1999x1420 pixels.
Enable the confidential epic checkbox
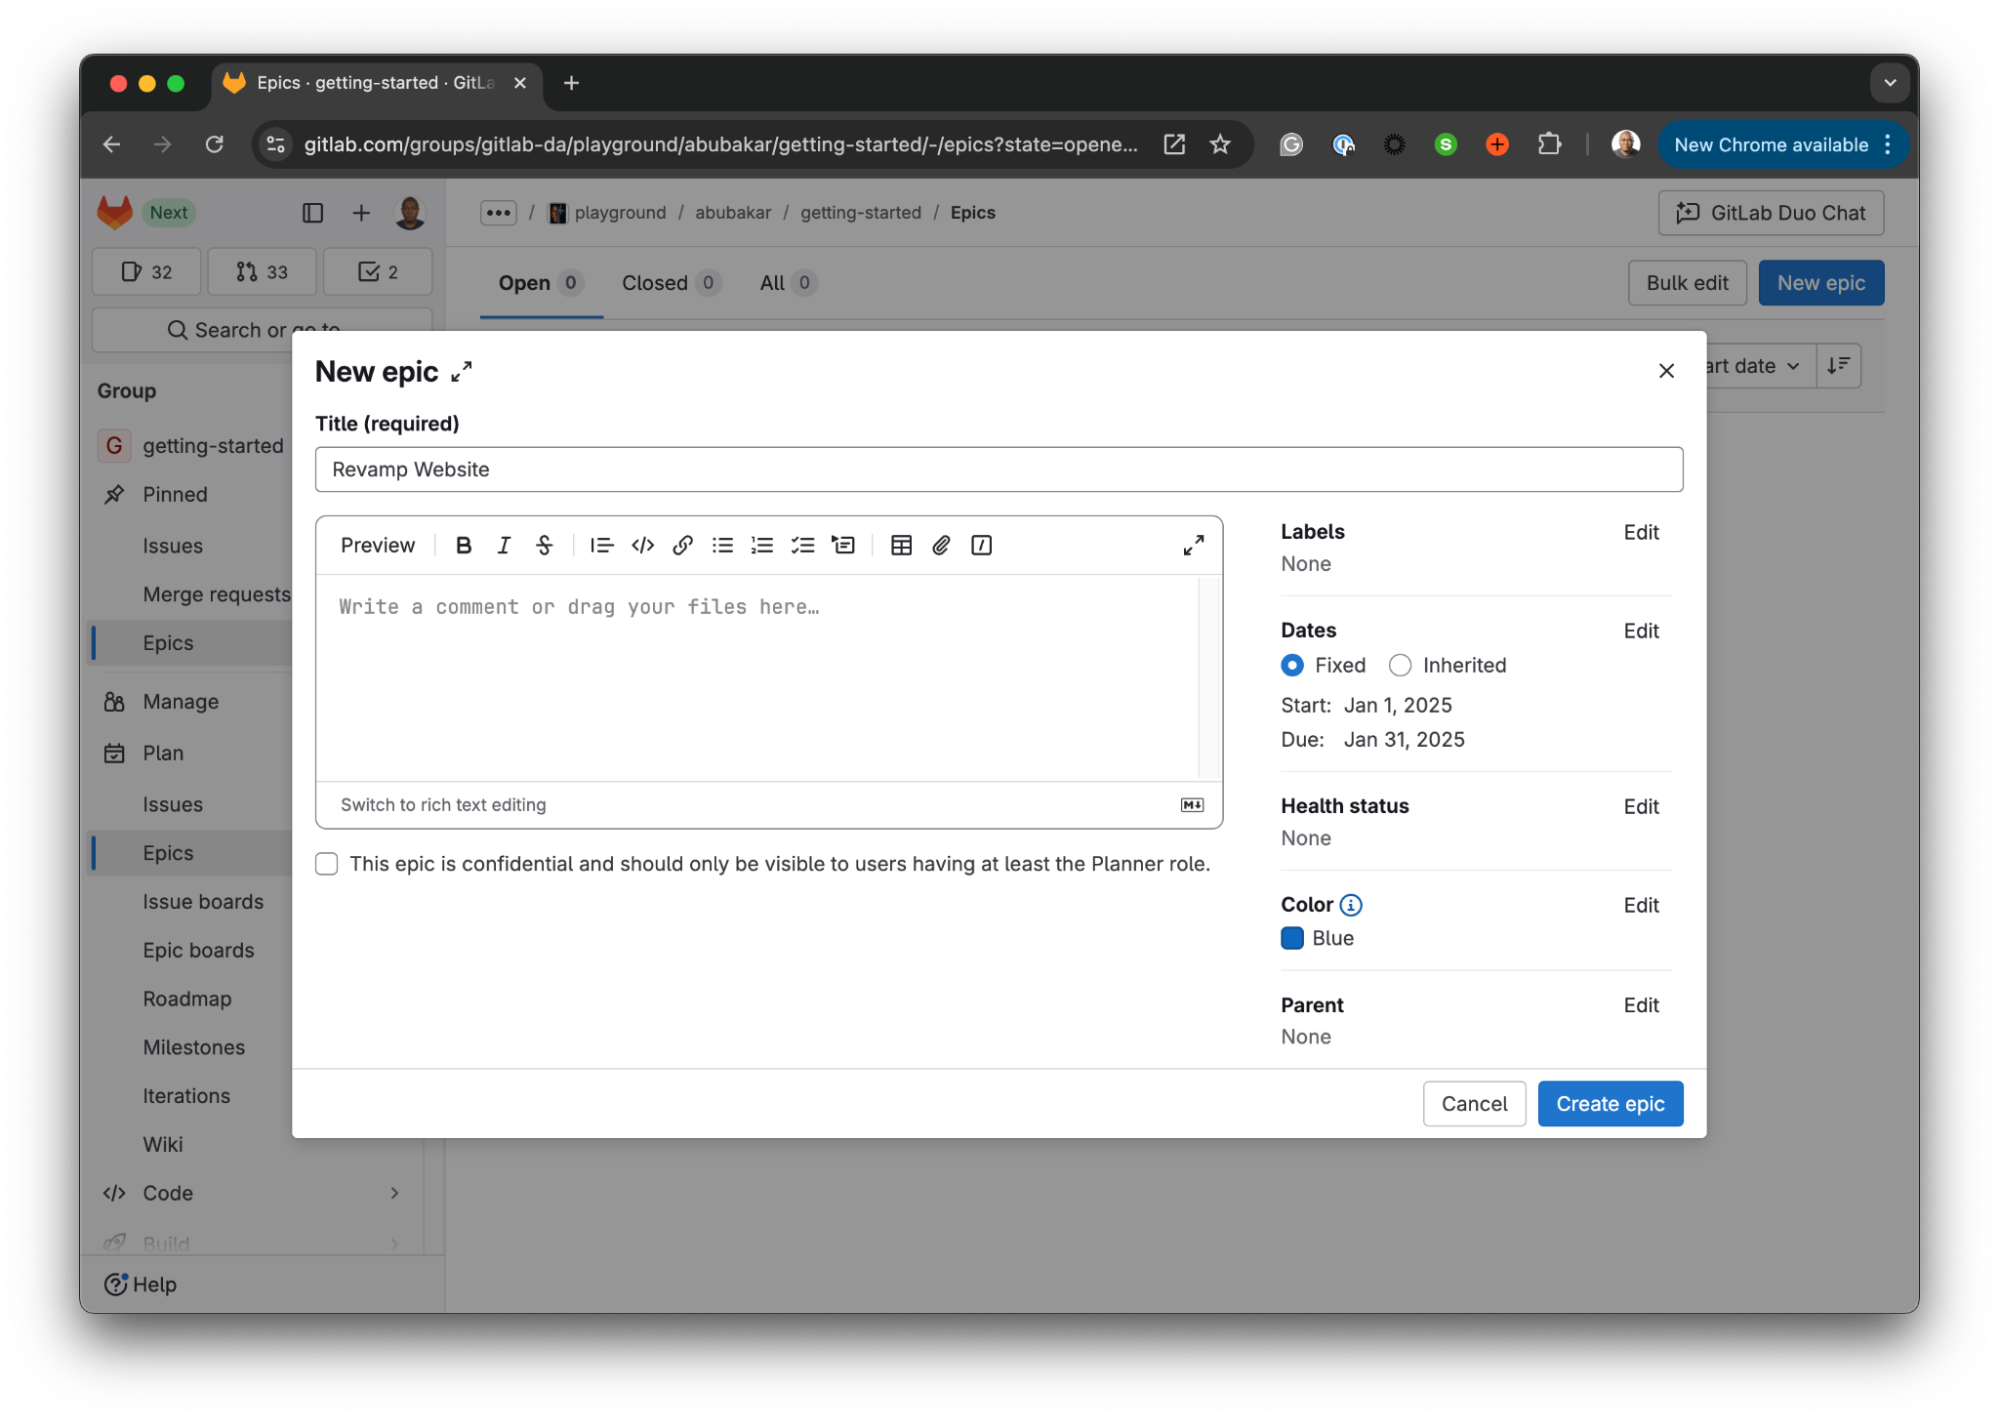pos(326,864)
